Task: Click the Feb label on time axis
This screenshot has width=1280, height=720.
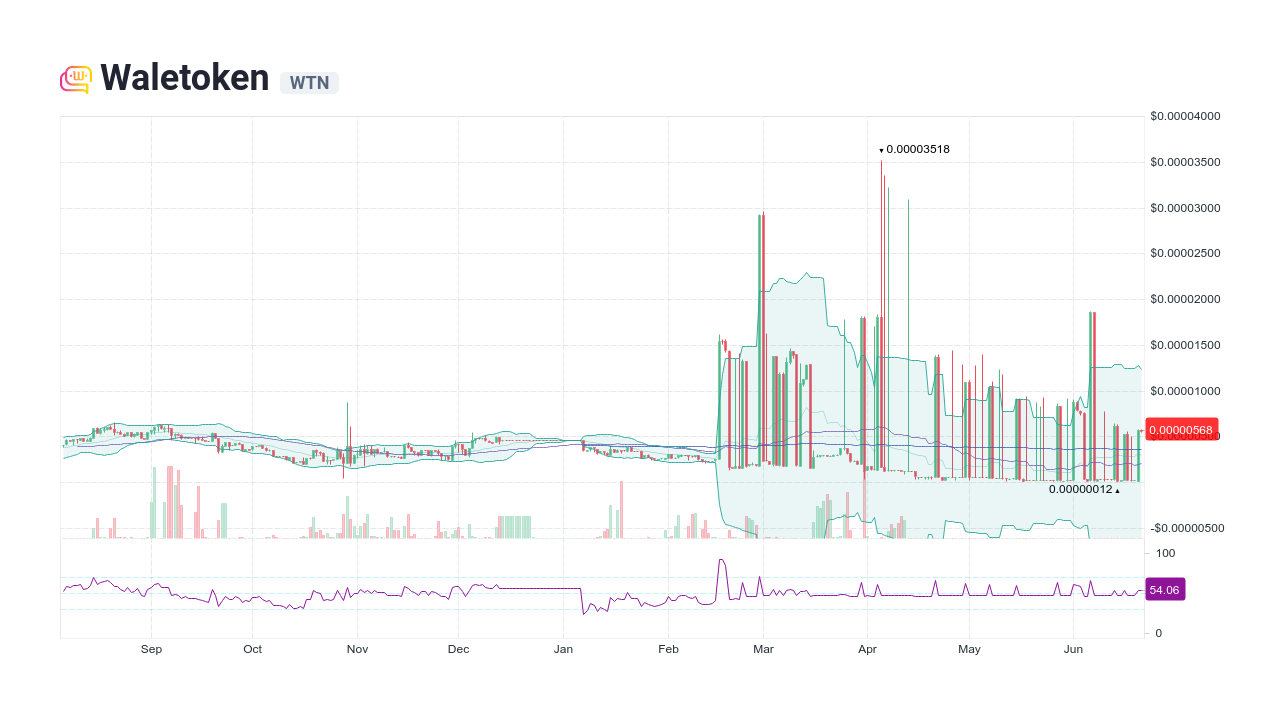Action: pos(668,649)
